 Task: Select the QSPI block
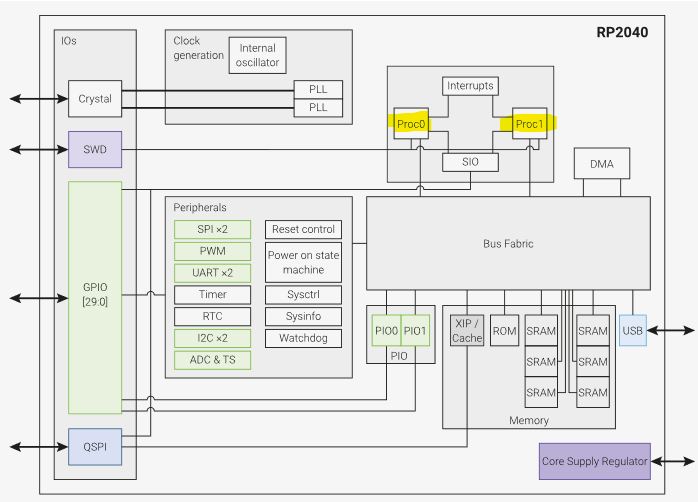point(95,447)
